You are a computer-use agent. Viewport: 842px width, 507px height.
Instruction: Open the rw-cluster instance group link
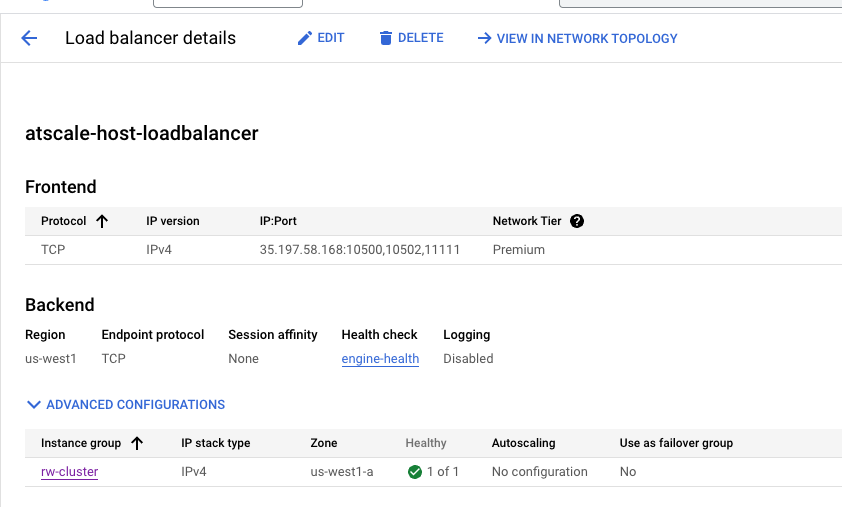70,472
